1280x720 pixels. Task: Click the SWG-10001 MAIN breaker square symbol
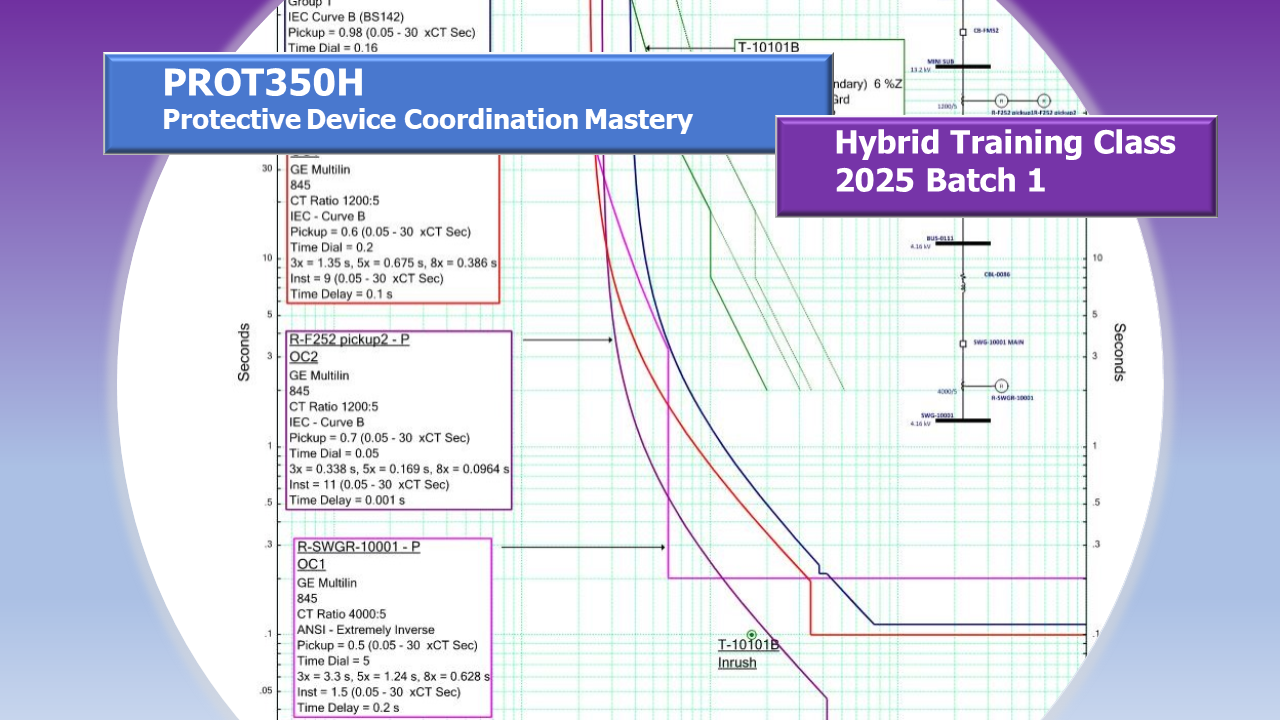pos(963,342)
